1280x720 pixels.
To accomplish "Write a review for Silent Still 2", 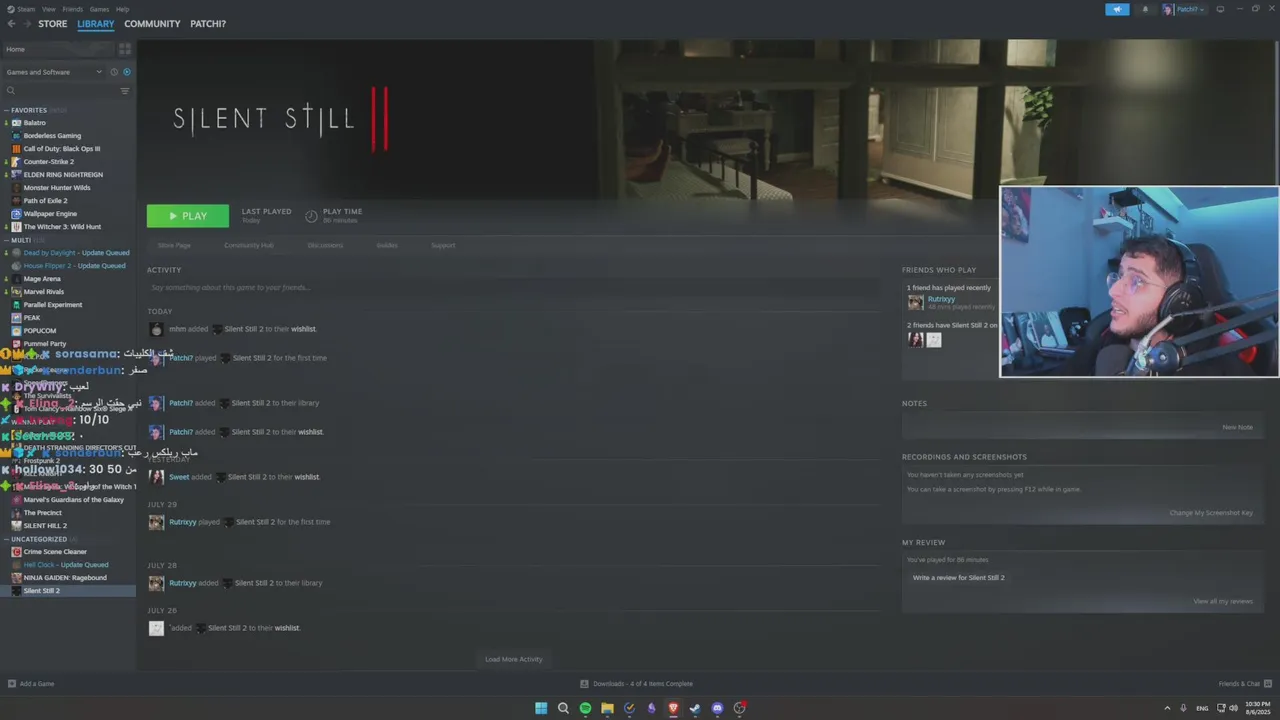I will (x=958, y=578).
